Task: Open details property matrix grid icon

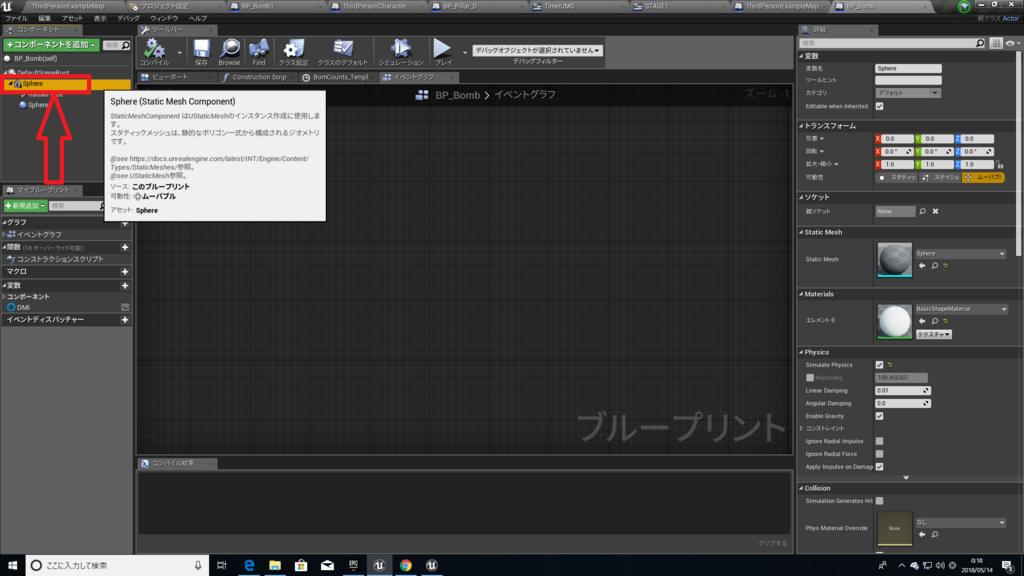Action: pyautogui.click(x=996, y=43)
